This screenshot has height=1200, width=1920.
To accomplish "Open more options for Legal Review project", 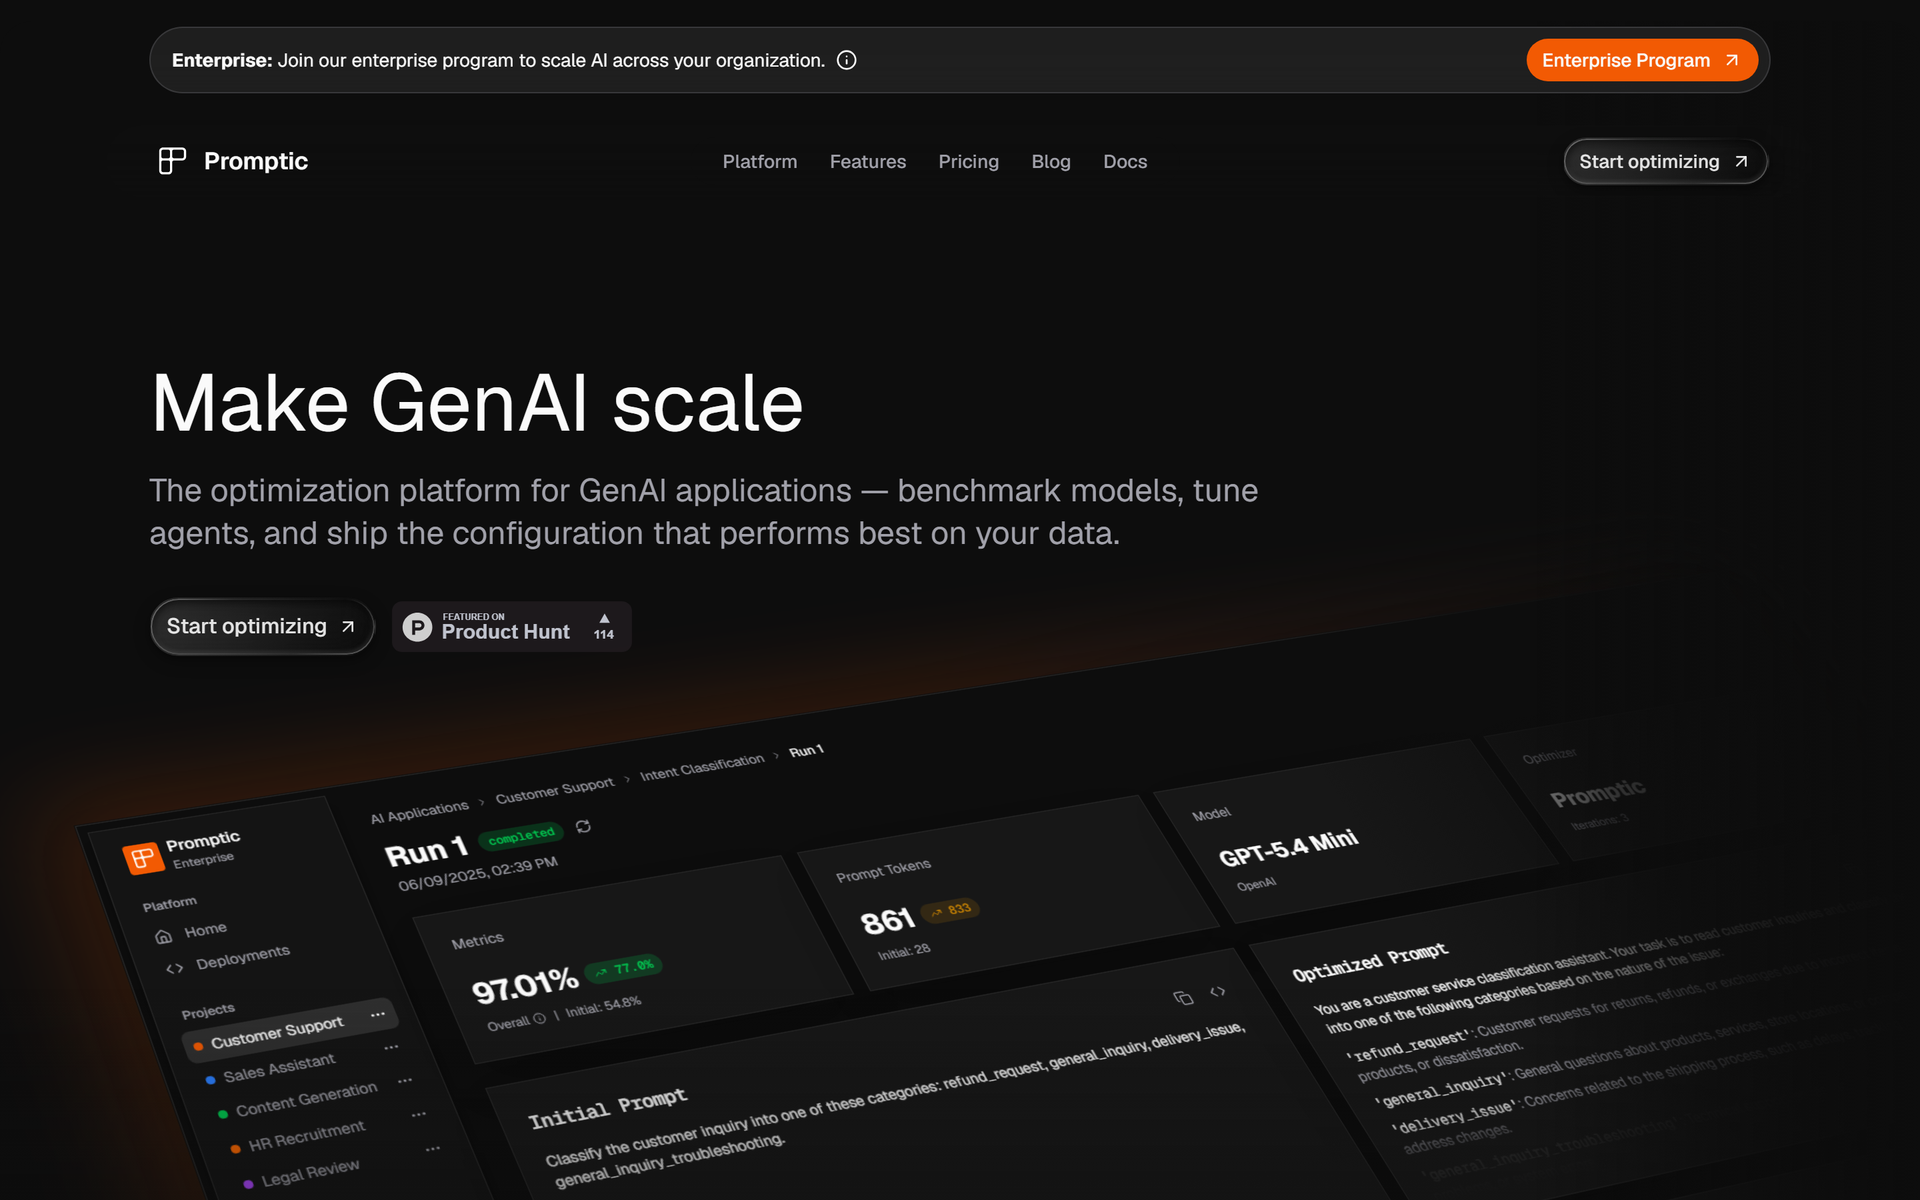I will point(433,1148).
